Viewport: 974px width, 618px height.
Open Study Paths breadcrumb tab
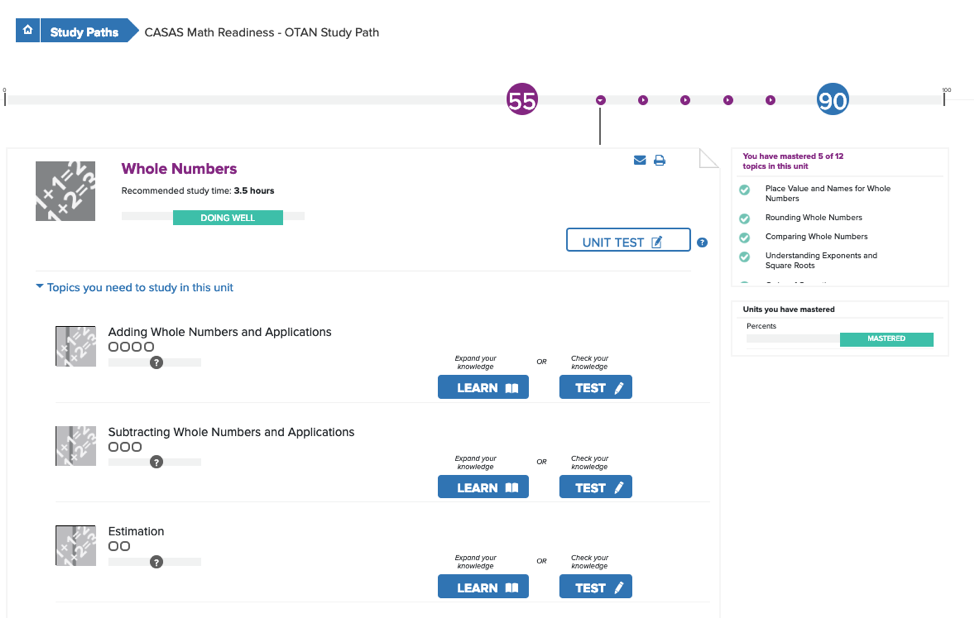coord(84,32)
